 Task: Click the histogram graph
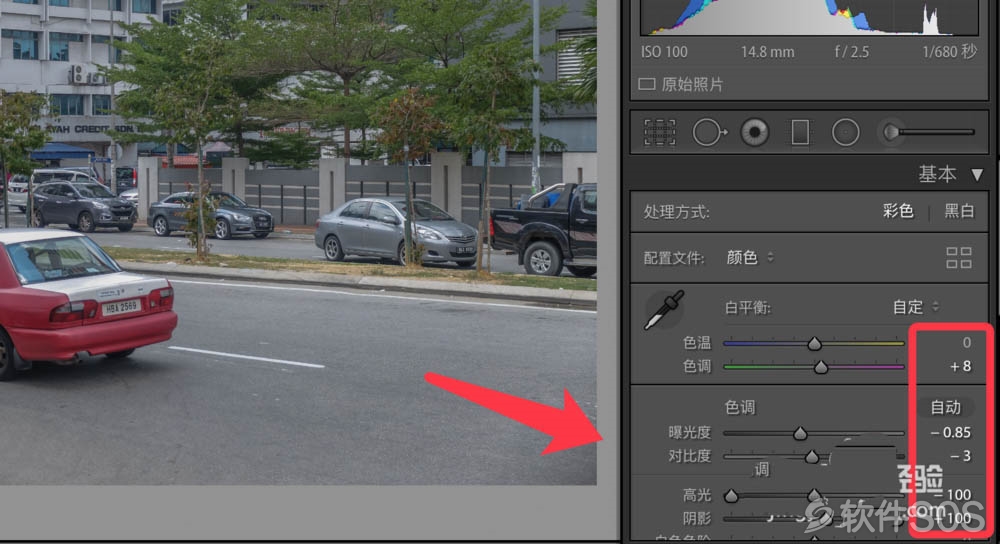point(809,17)
